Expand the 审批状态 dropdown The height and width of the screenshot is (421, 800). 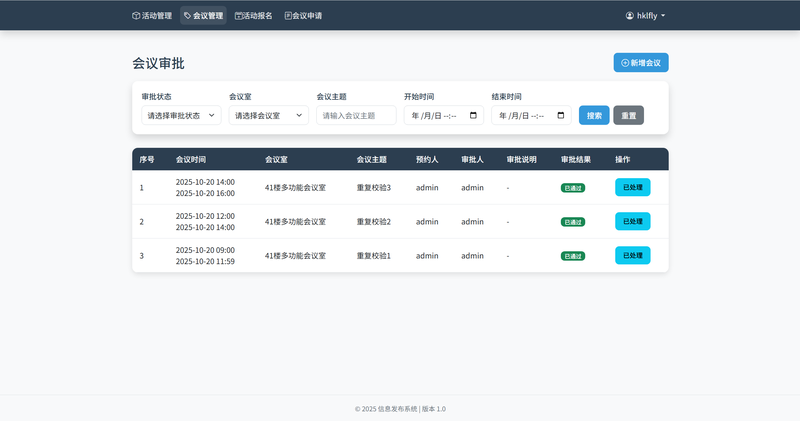coord(181,115)
